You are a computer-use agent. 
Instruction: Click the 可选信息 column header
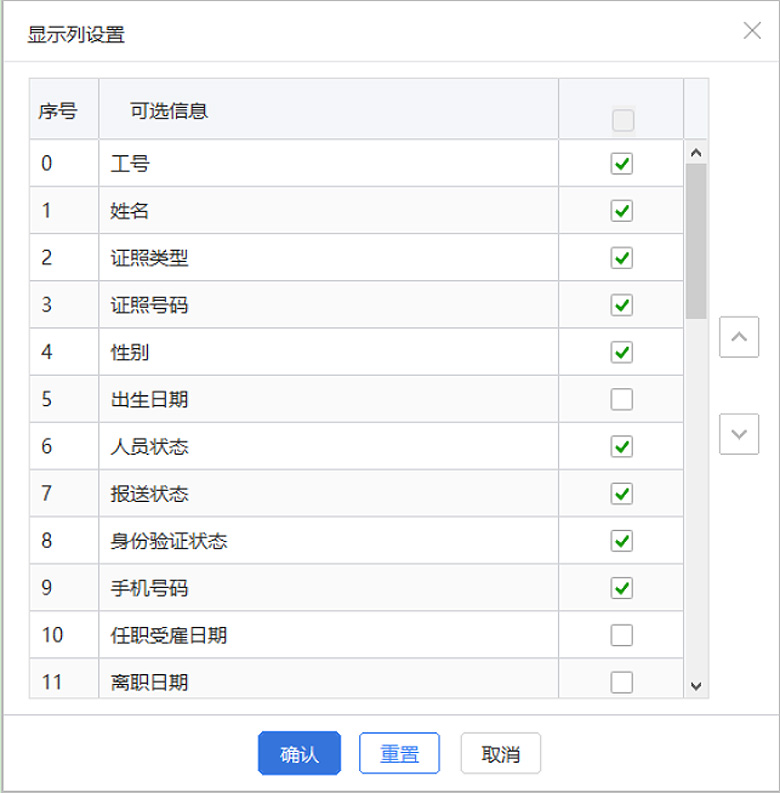pos(169,111)
